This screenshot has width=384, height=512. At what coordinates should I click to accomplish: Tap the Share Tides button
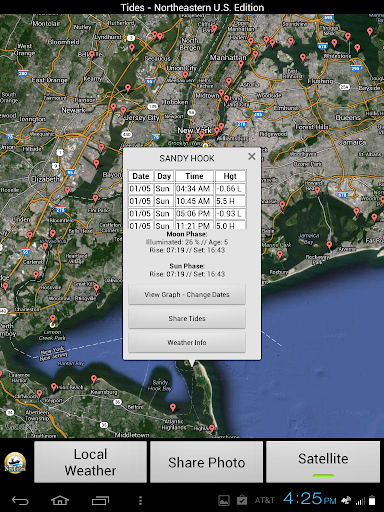click(x=187, y=318)
